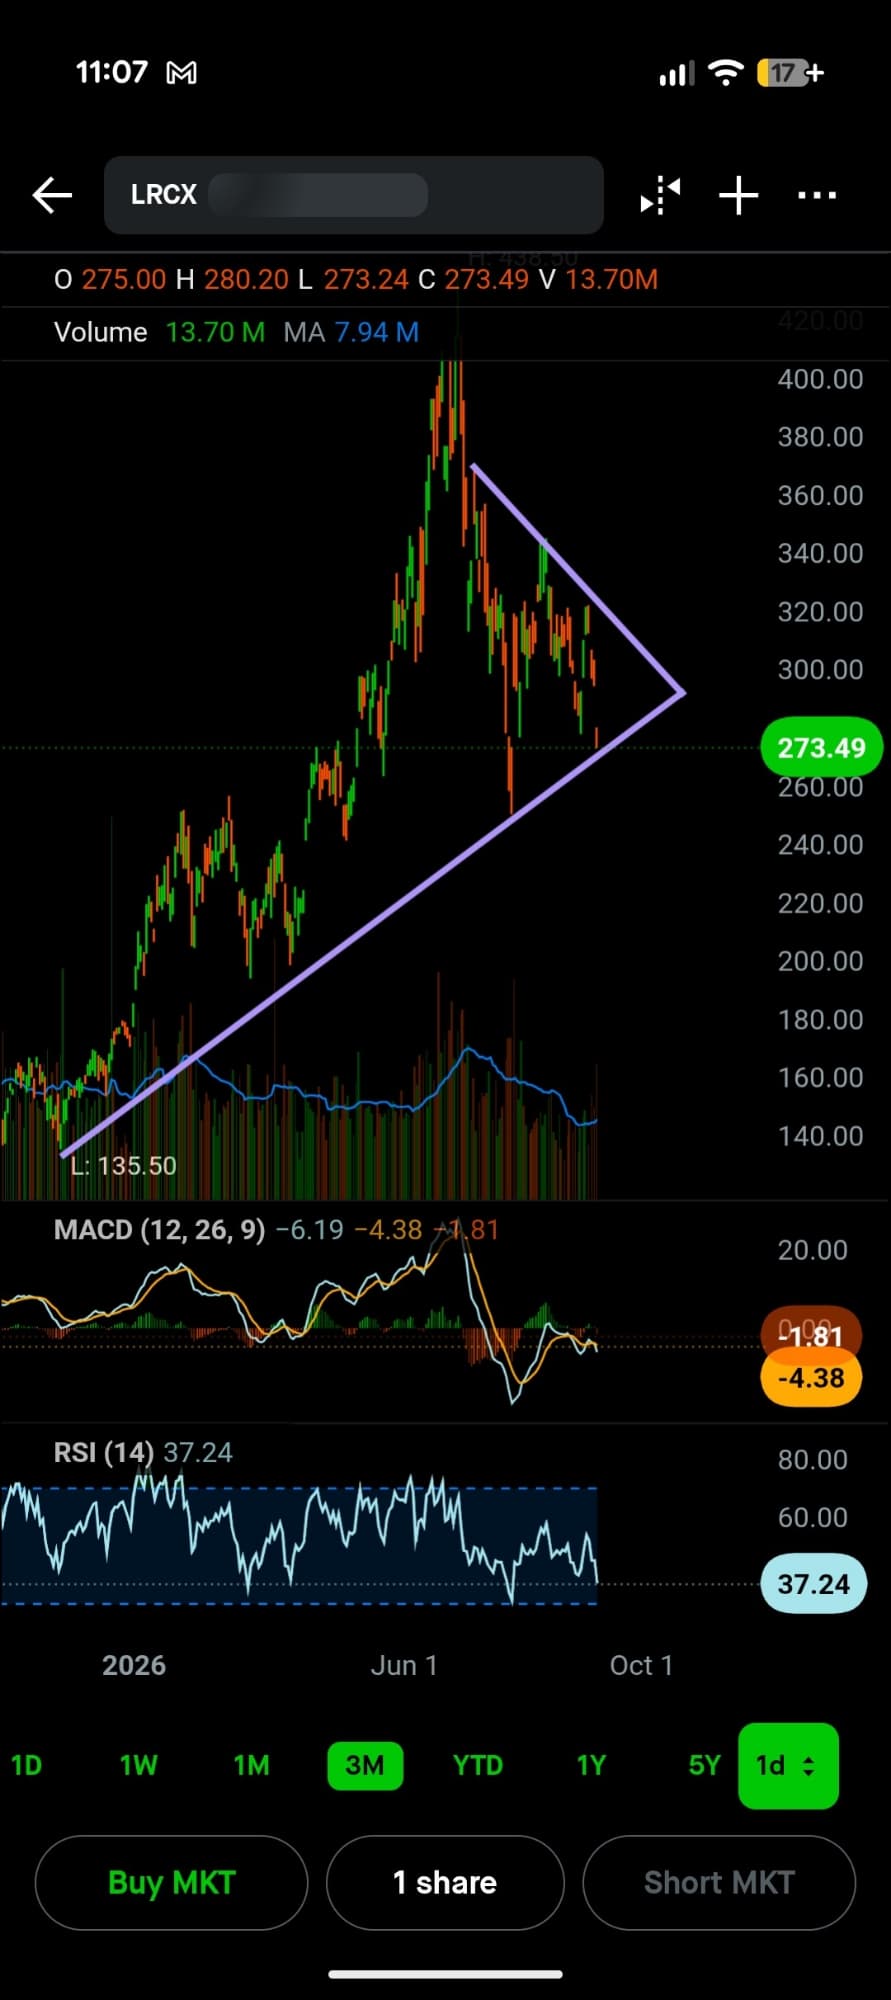Tap the plus add-indicator icon

click(738, 195)
